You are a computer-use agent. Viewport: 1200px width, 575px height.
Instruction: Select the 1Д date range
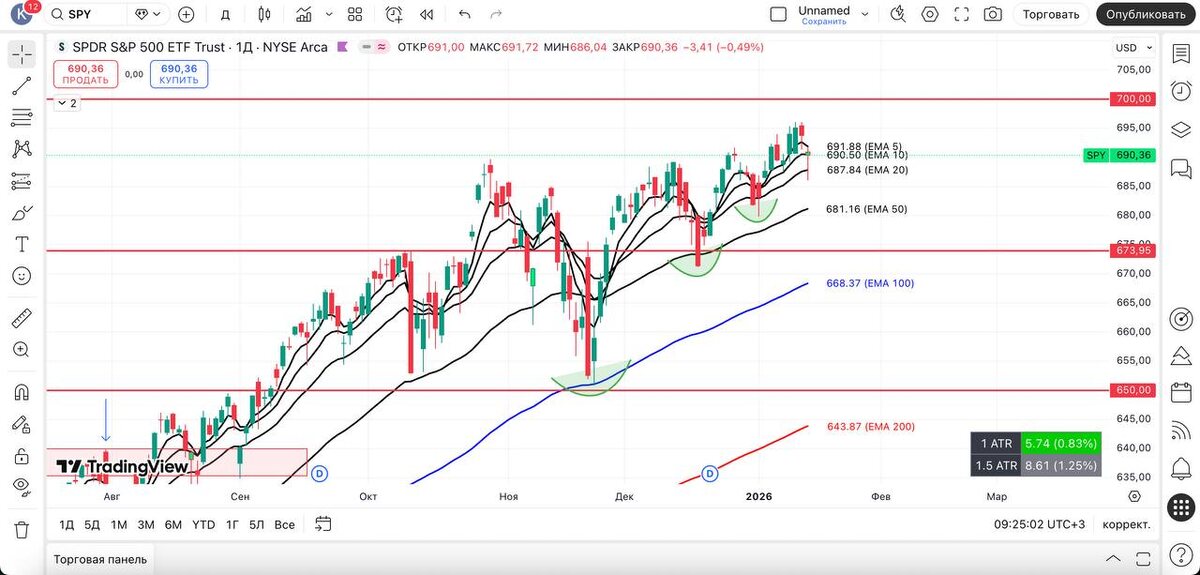tap(67, 524)
